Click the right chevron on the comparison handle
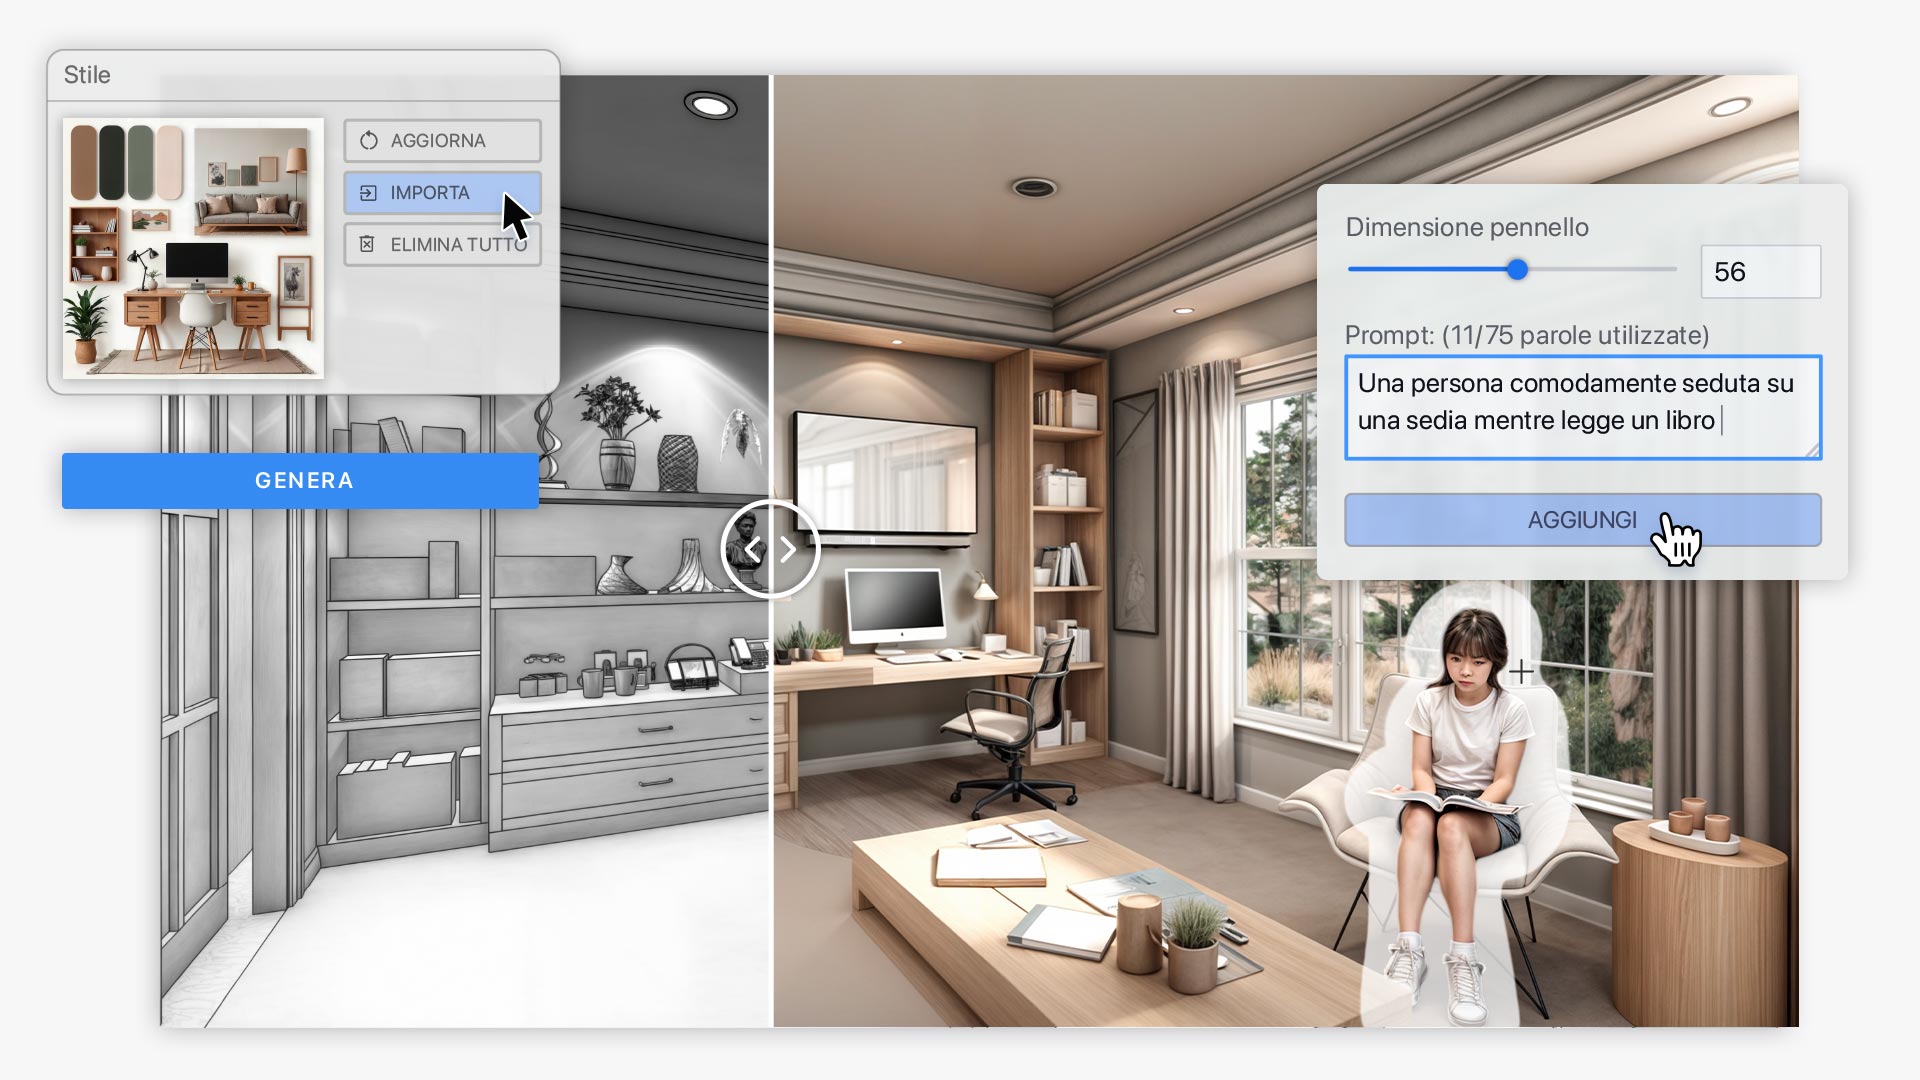Image resolution: width=1920 pixels, height=1080 pixels. tap(788, 549)
